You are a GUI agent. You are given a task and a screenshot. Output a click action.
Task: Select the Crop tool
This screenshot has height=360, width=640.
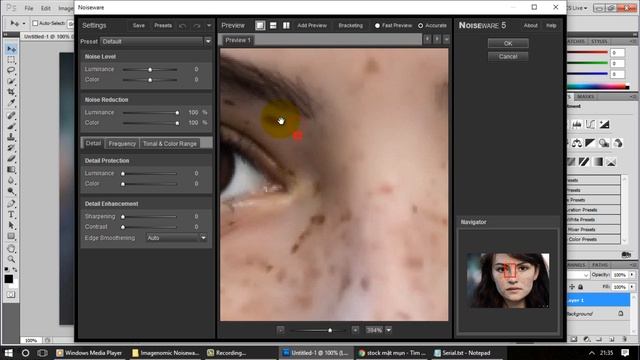click(11, 92)
